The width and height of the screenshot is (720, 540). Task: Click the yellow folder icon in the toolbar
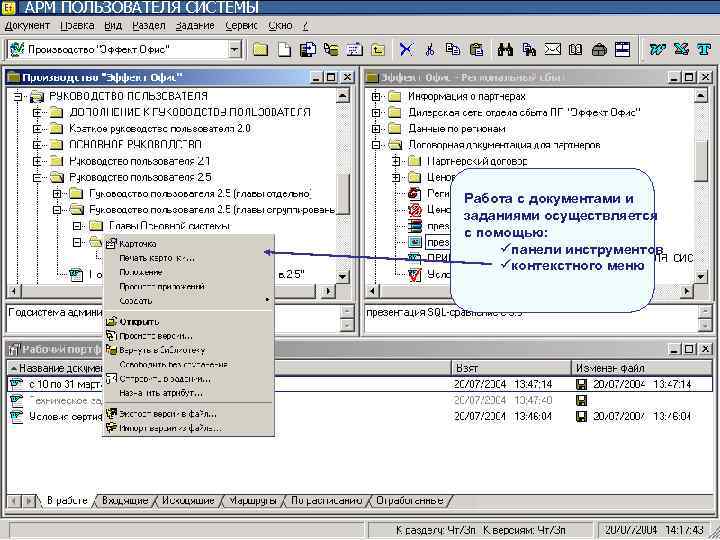click(260, 49)
